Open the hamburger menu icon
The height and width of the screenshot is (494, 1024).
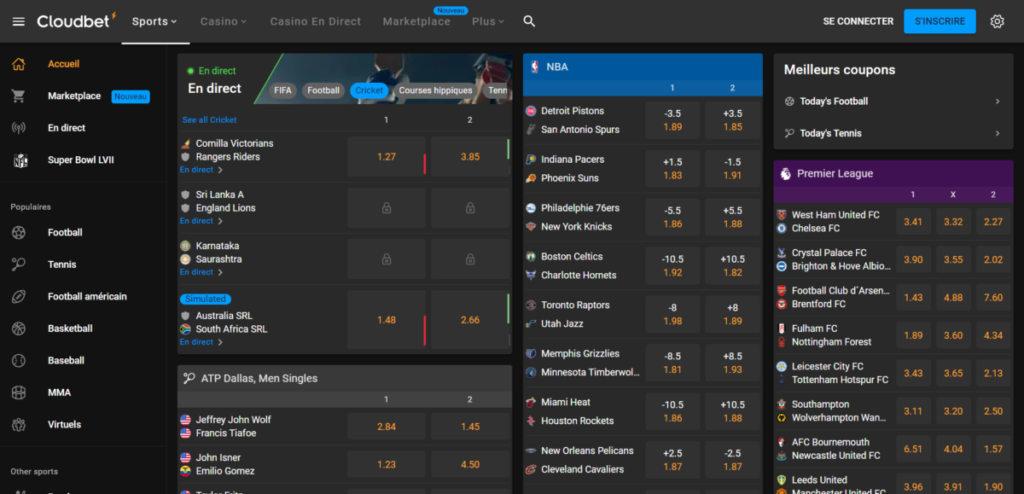pos(18,22)
